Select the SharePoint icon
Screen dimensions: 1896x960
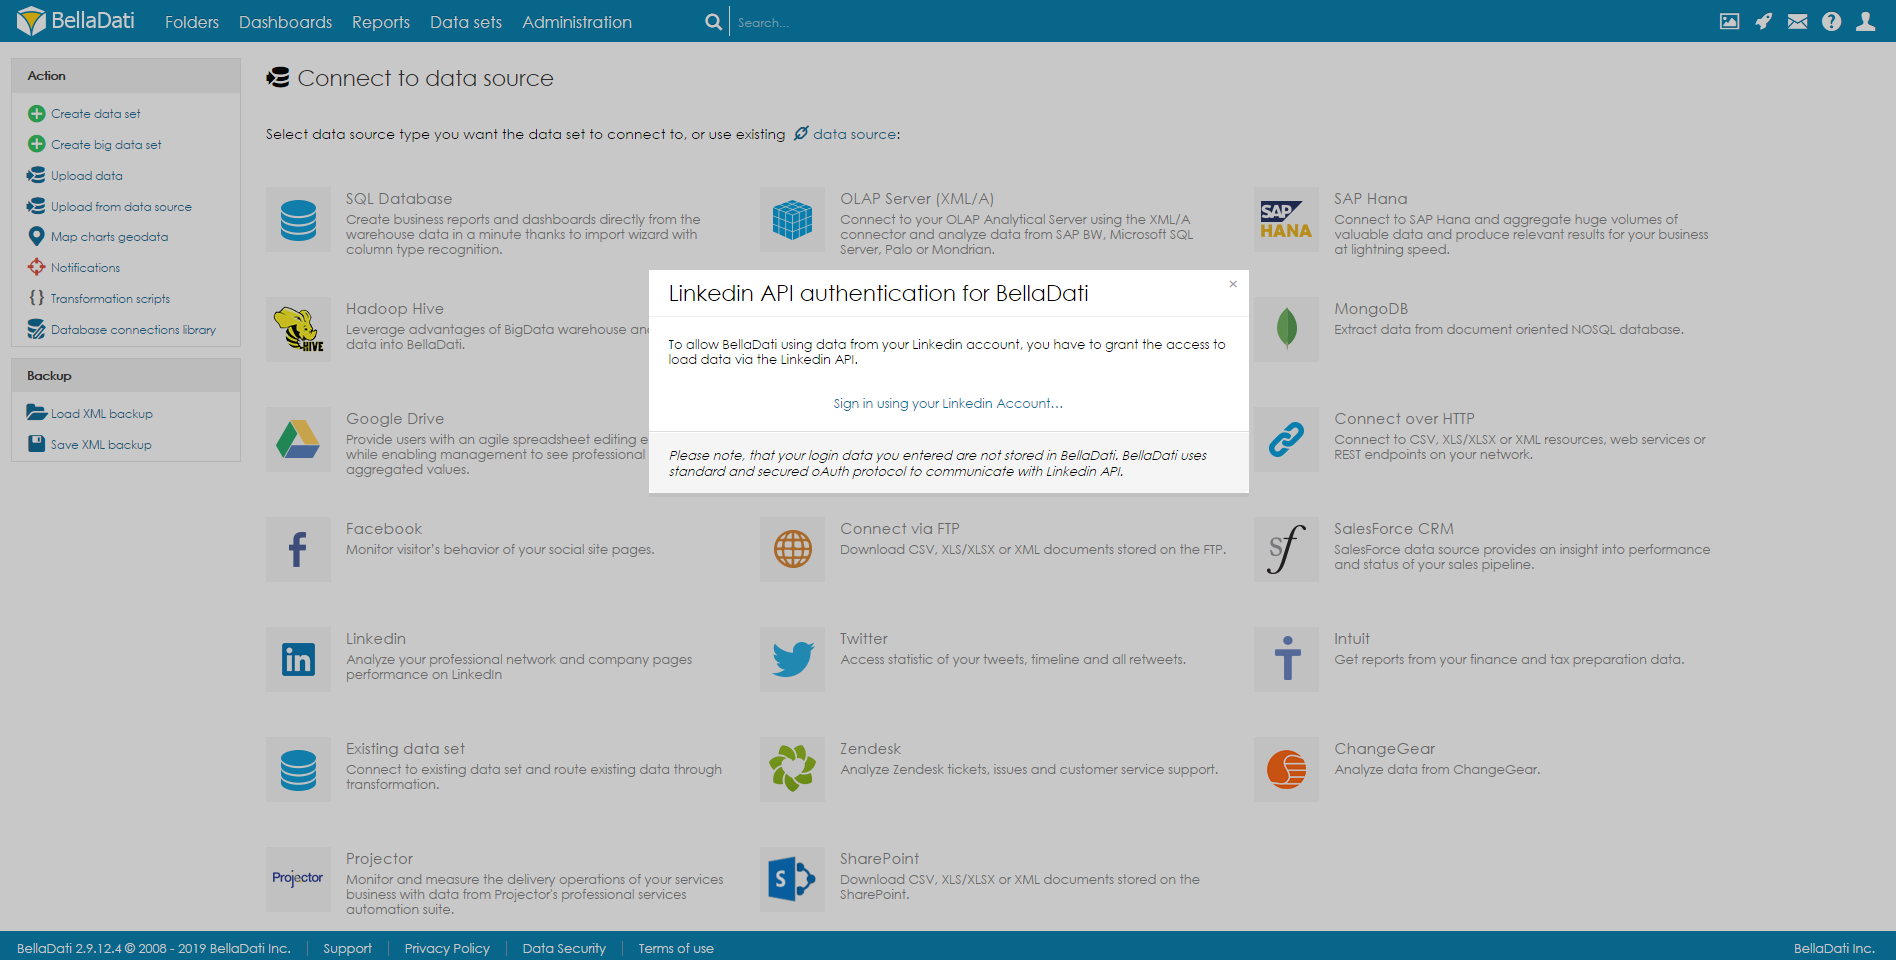click(x=792, y=880)
